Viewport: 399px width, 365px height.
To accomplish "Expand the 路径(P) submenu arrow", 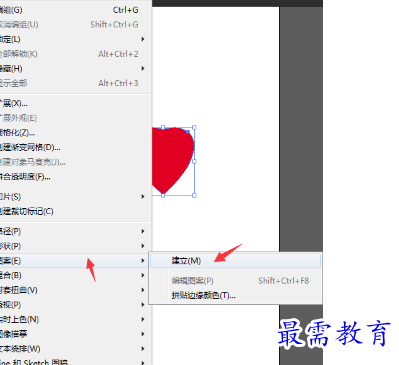I will click(x=143, y=231).
